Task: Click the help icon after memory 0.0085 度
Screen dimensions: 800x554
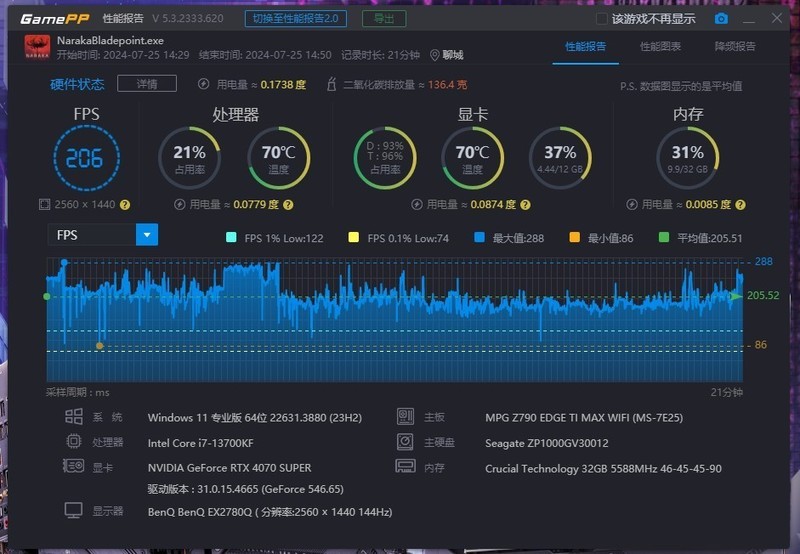Action: pos(741,205)
